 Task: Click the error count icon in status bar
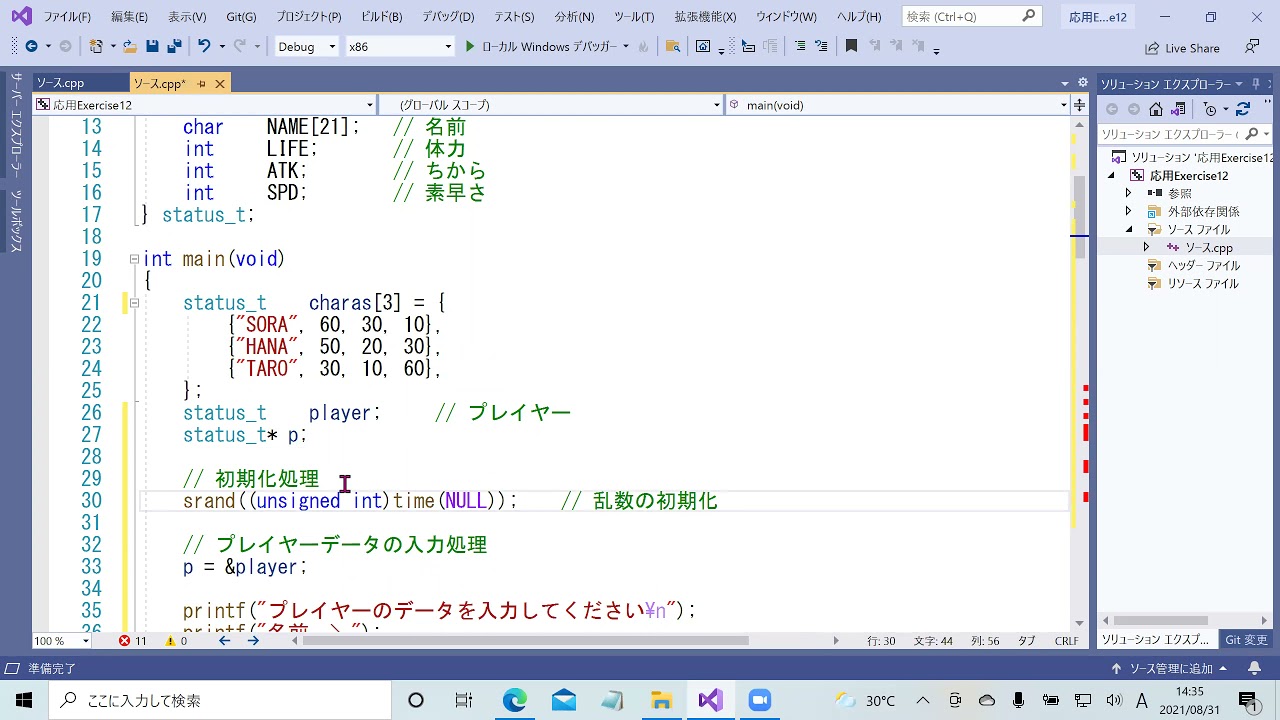(x=125, y=640)
